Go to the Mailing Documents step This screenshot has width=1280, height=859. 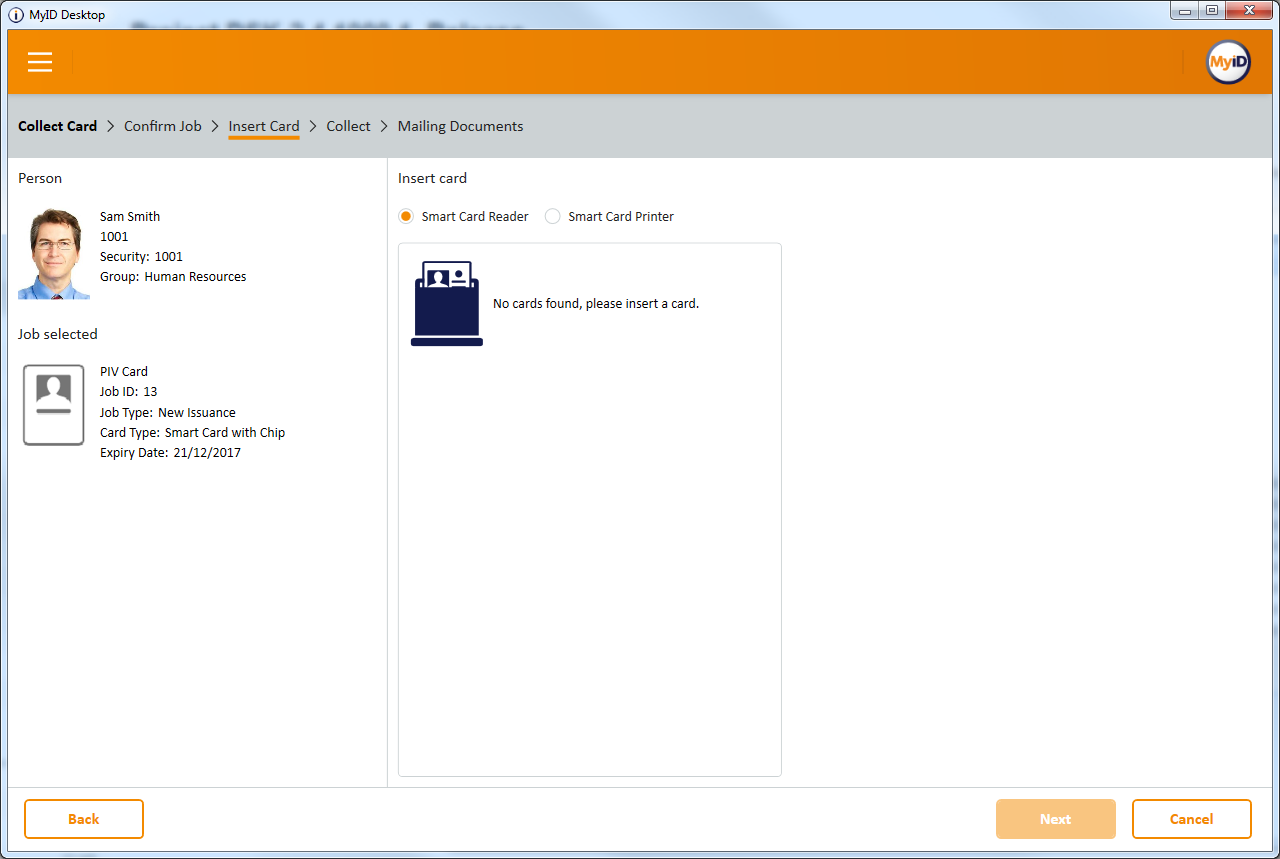tap(460, 126)
